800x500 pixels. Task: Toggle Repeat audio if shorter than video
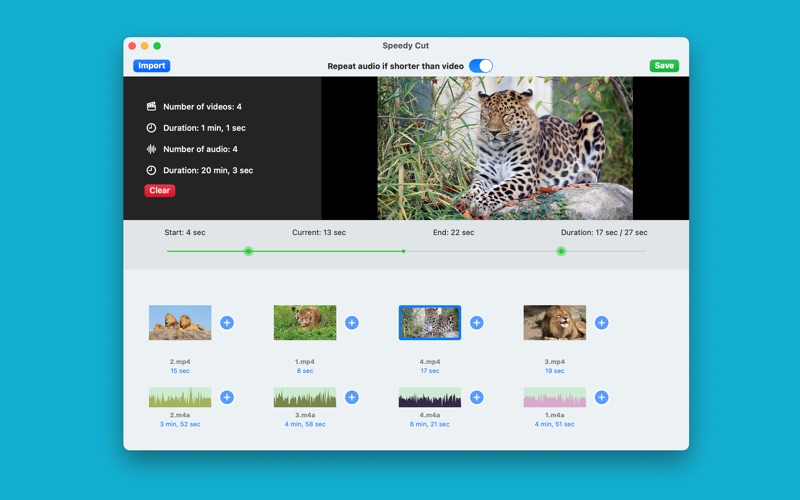point(480,66)
